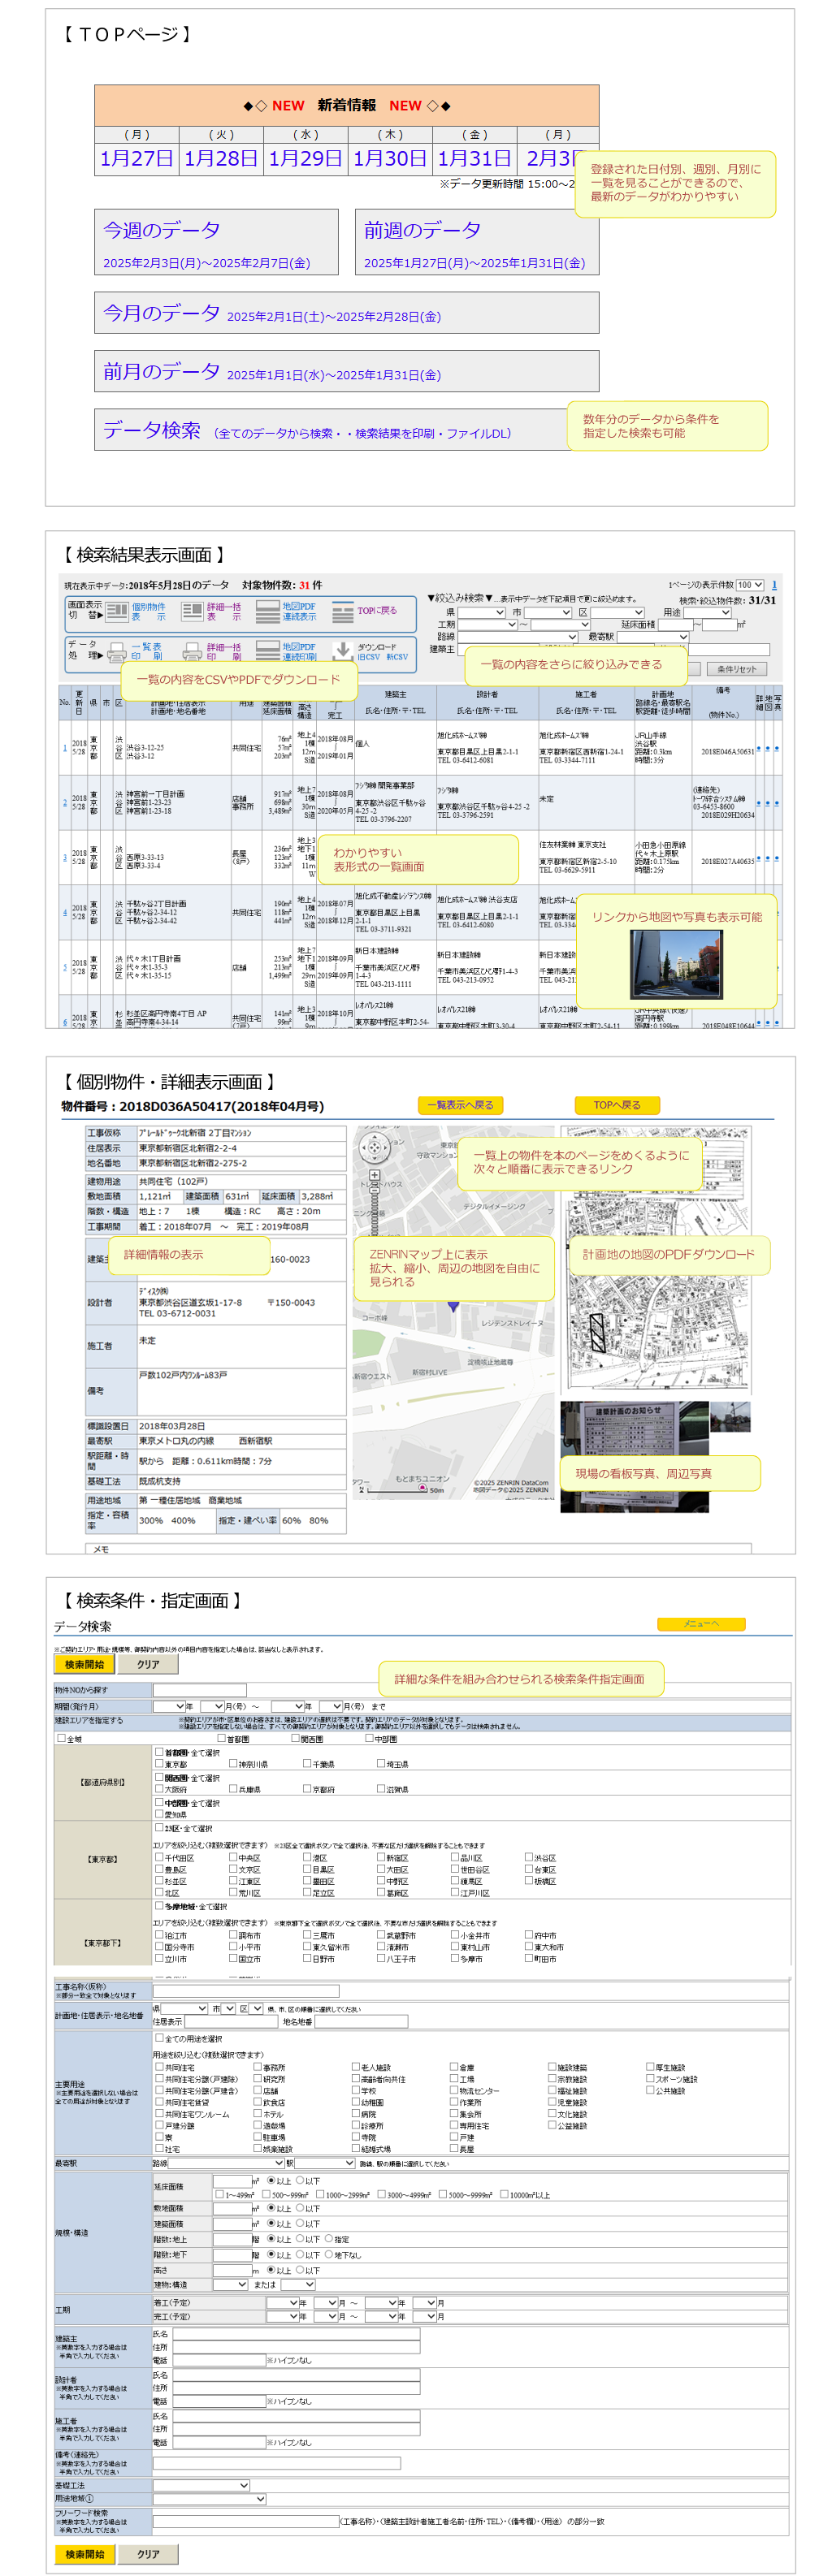Click the 詳細一括印刷 printer icon
This screenshot has width=832, height=2576.
192,651
